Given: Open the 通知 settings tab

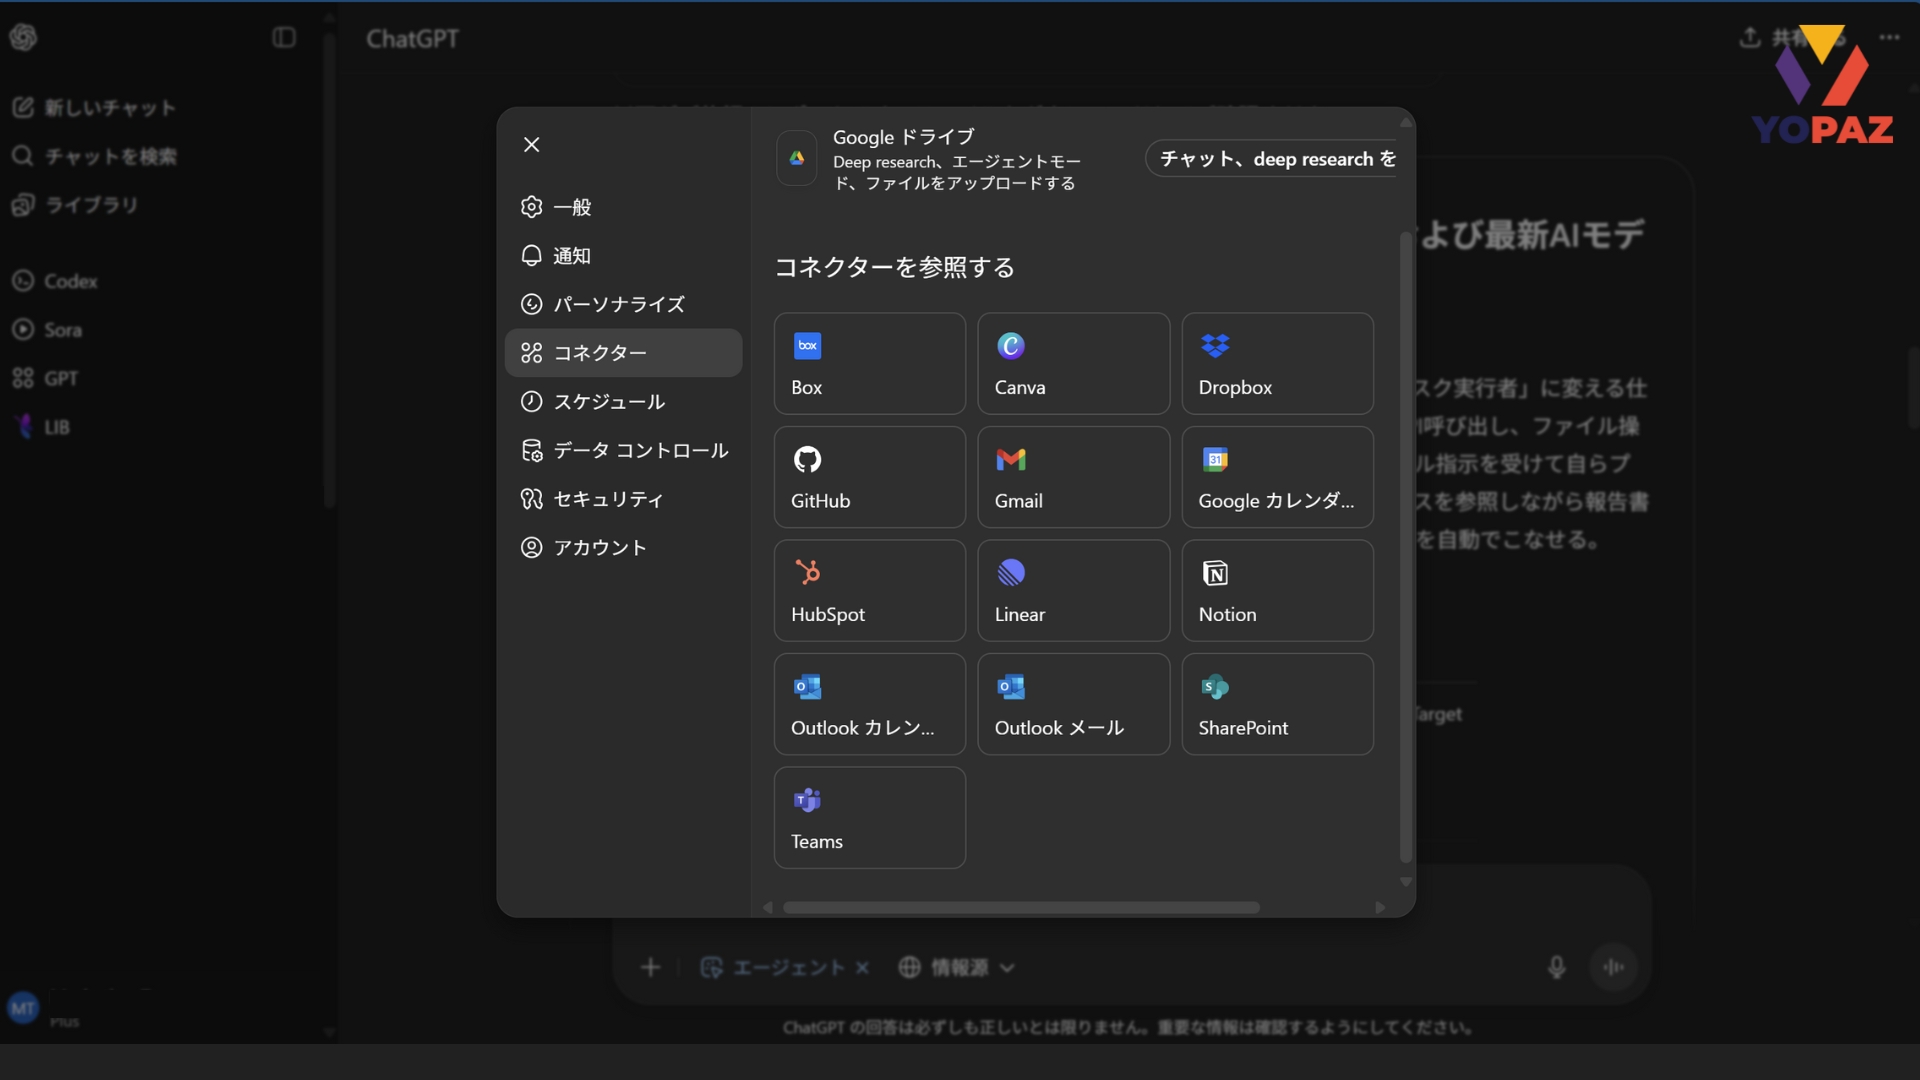Looking at the screenshot, I should pos(623,256).
